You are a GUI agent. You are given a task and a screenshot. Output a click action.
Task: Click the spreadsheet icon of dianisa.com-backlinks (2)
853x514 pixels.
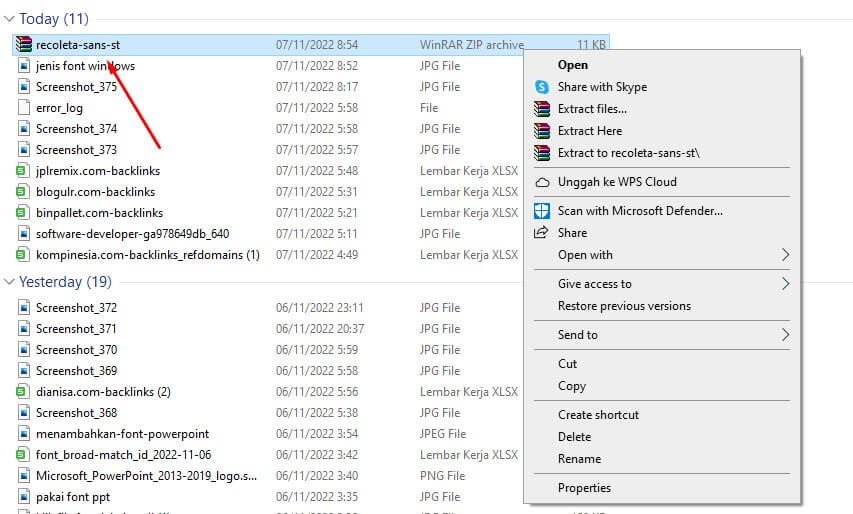(22, 392)
